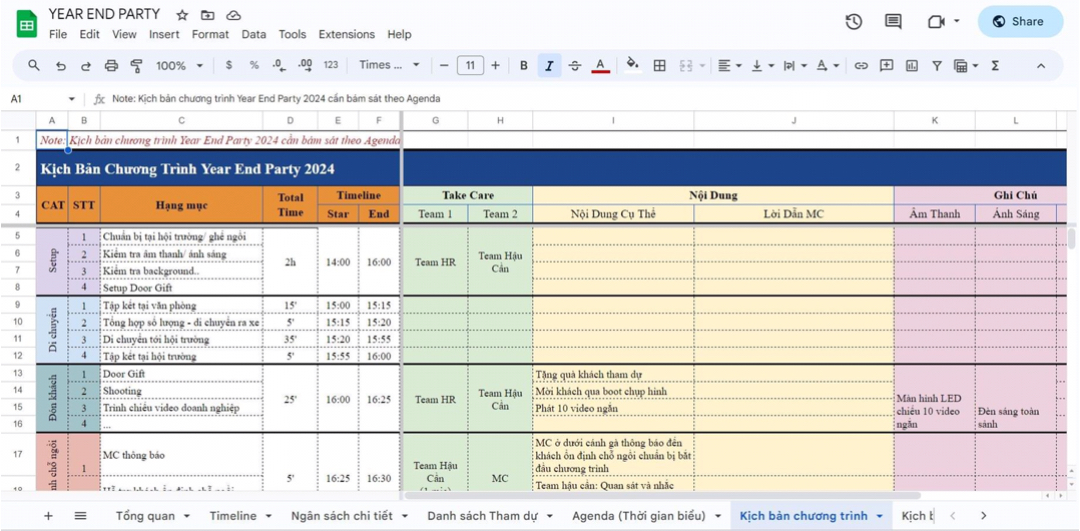This screenshot has height=531, width=1080.
Task: Click the insert chart icon
Action: tap(911, 66)
